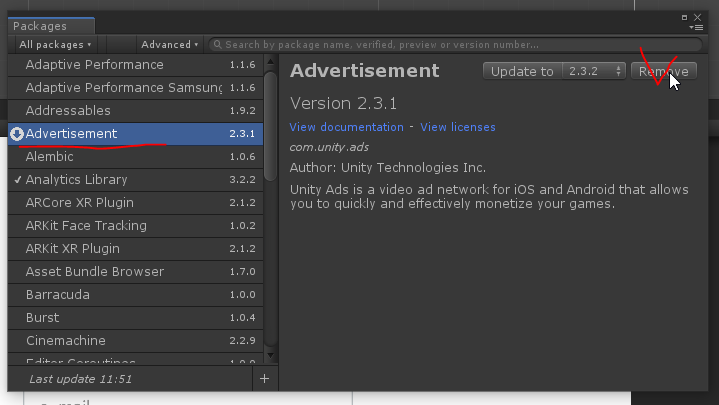Screen dimensions: 719x405
Task: Click the Version 2.3.1 label
Action: pos(343,103)
